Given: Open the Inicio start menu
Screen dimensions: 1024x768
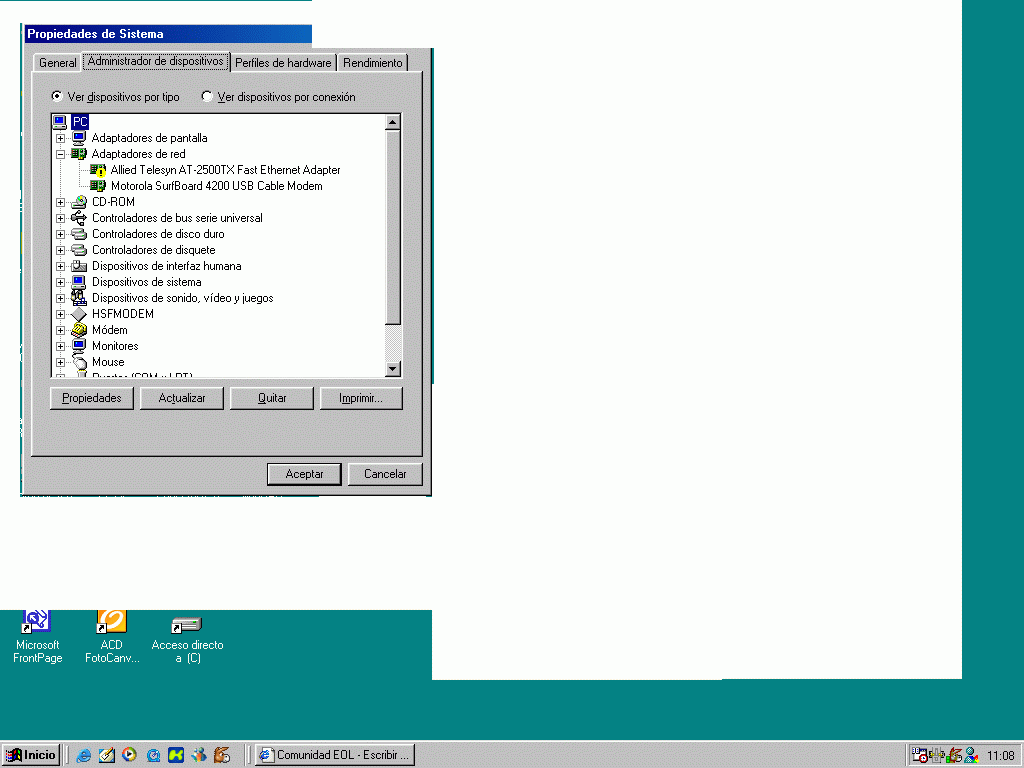Looking at the screenshot, I should pos(31,755).
